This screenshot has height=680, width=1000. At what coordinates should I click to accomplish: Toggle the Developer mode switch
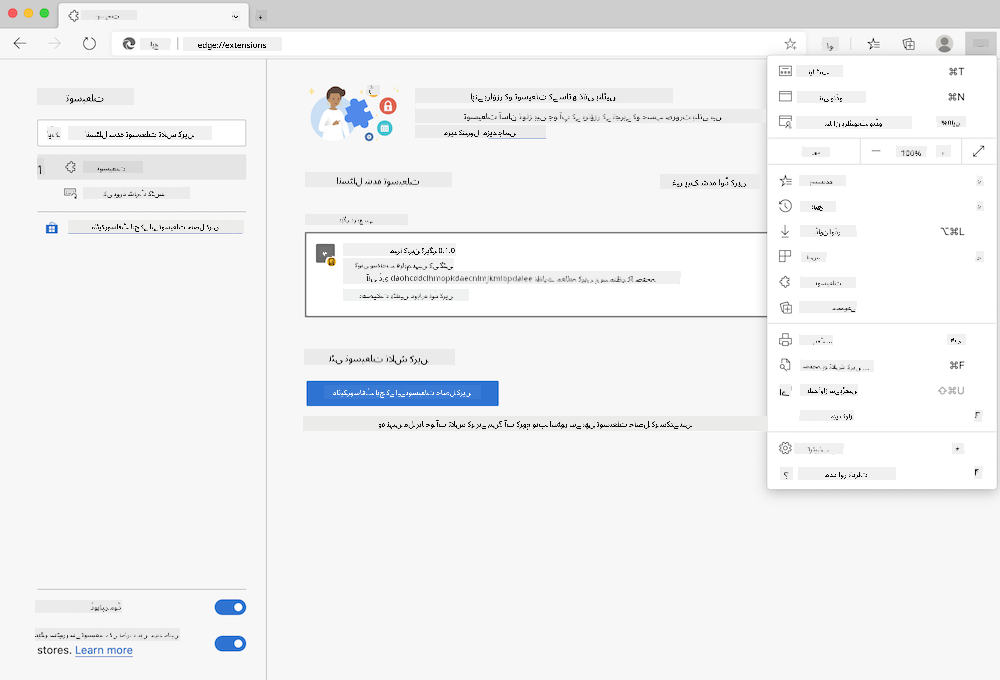click(x=230, y=607)
